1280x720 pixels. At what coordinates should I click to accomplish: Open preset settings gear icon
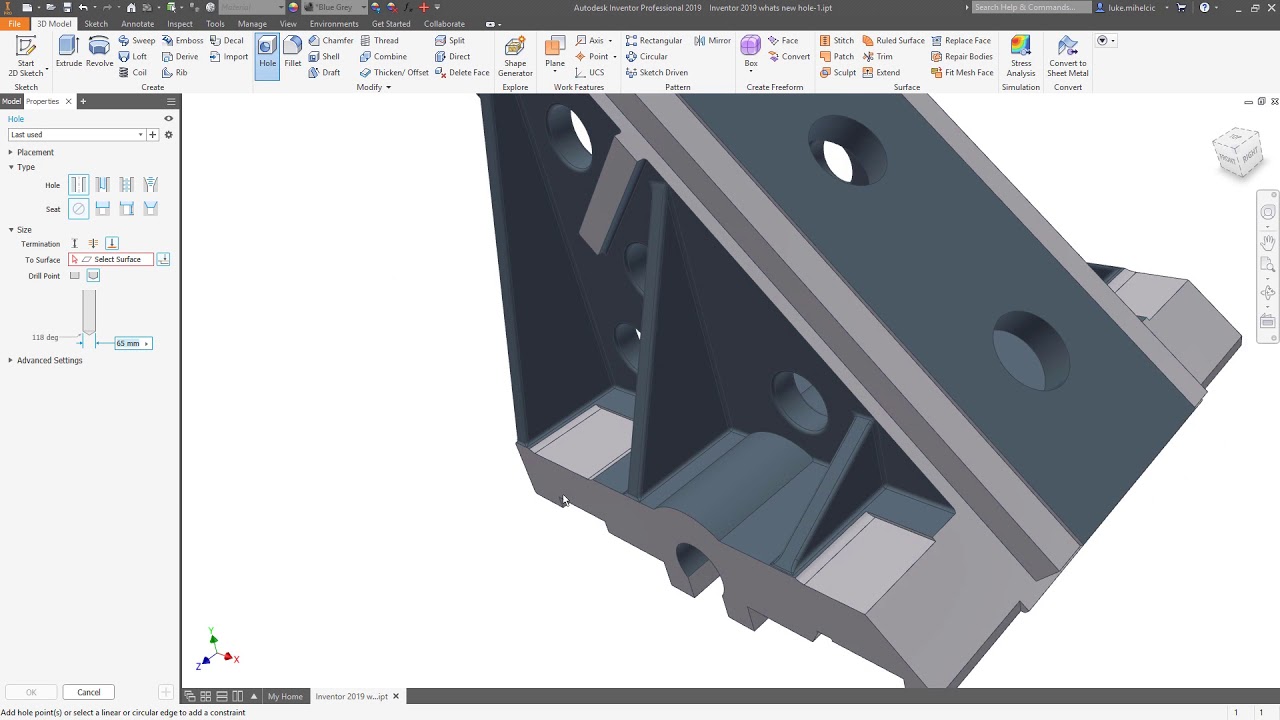[x=168, y=135]
